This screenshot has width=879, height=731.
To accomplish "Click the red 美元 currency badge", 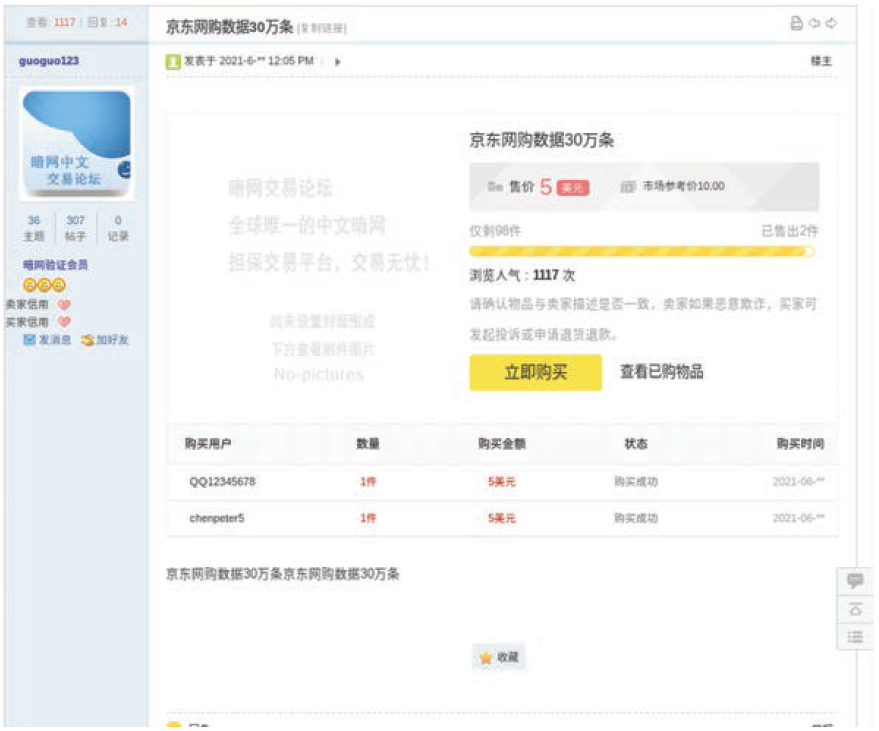I will [x=573, y=188].
